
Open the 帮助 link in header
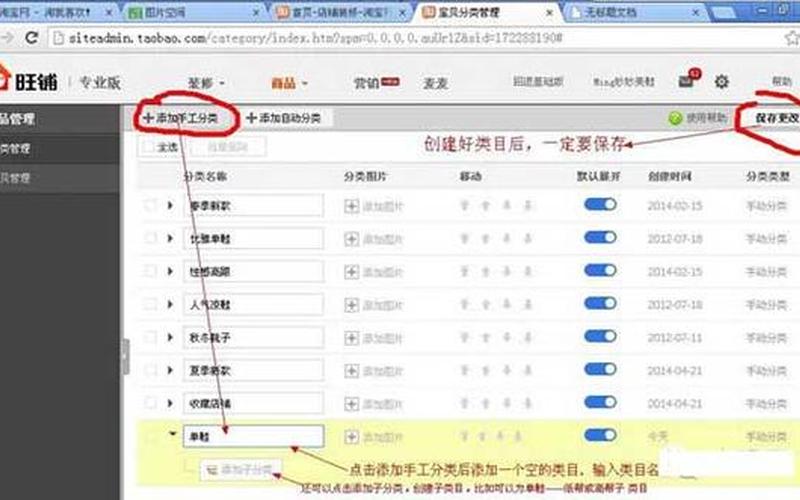pyautogui.click(x=781, y=81)
